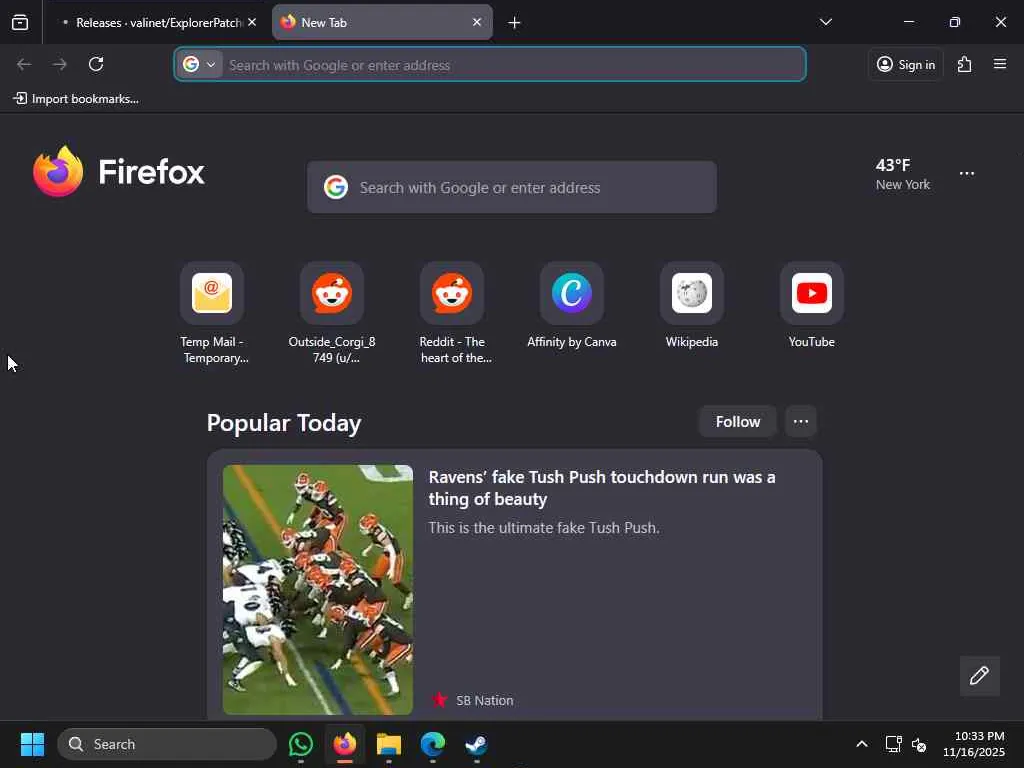The height and width of the screenshot is (768, 1024).
Task: Open network status tray icon
Action: click(x=893, y=744)
